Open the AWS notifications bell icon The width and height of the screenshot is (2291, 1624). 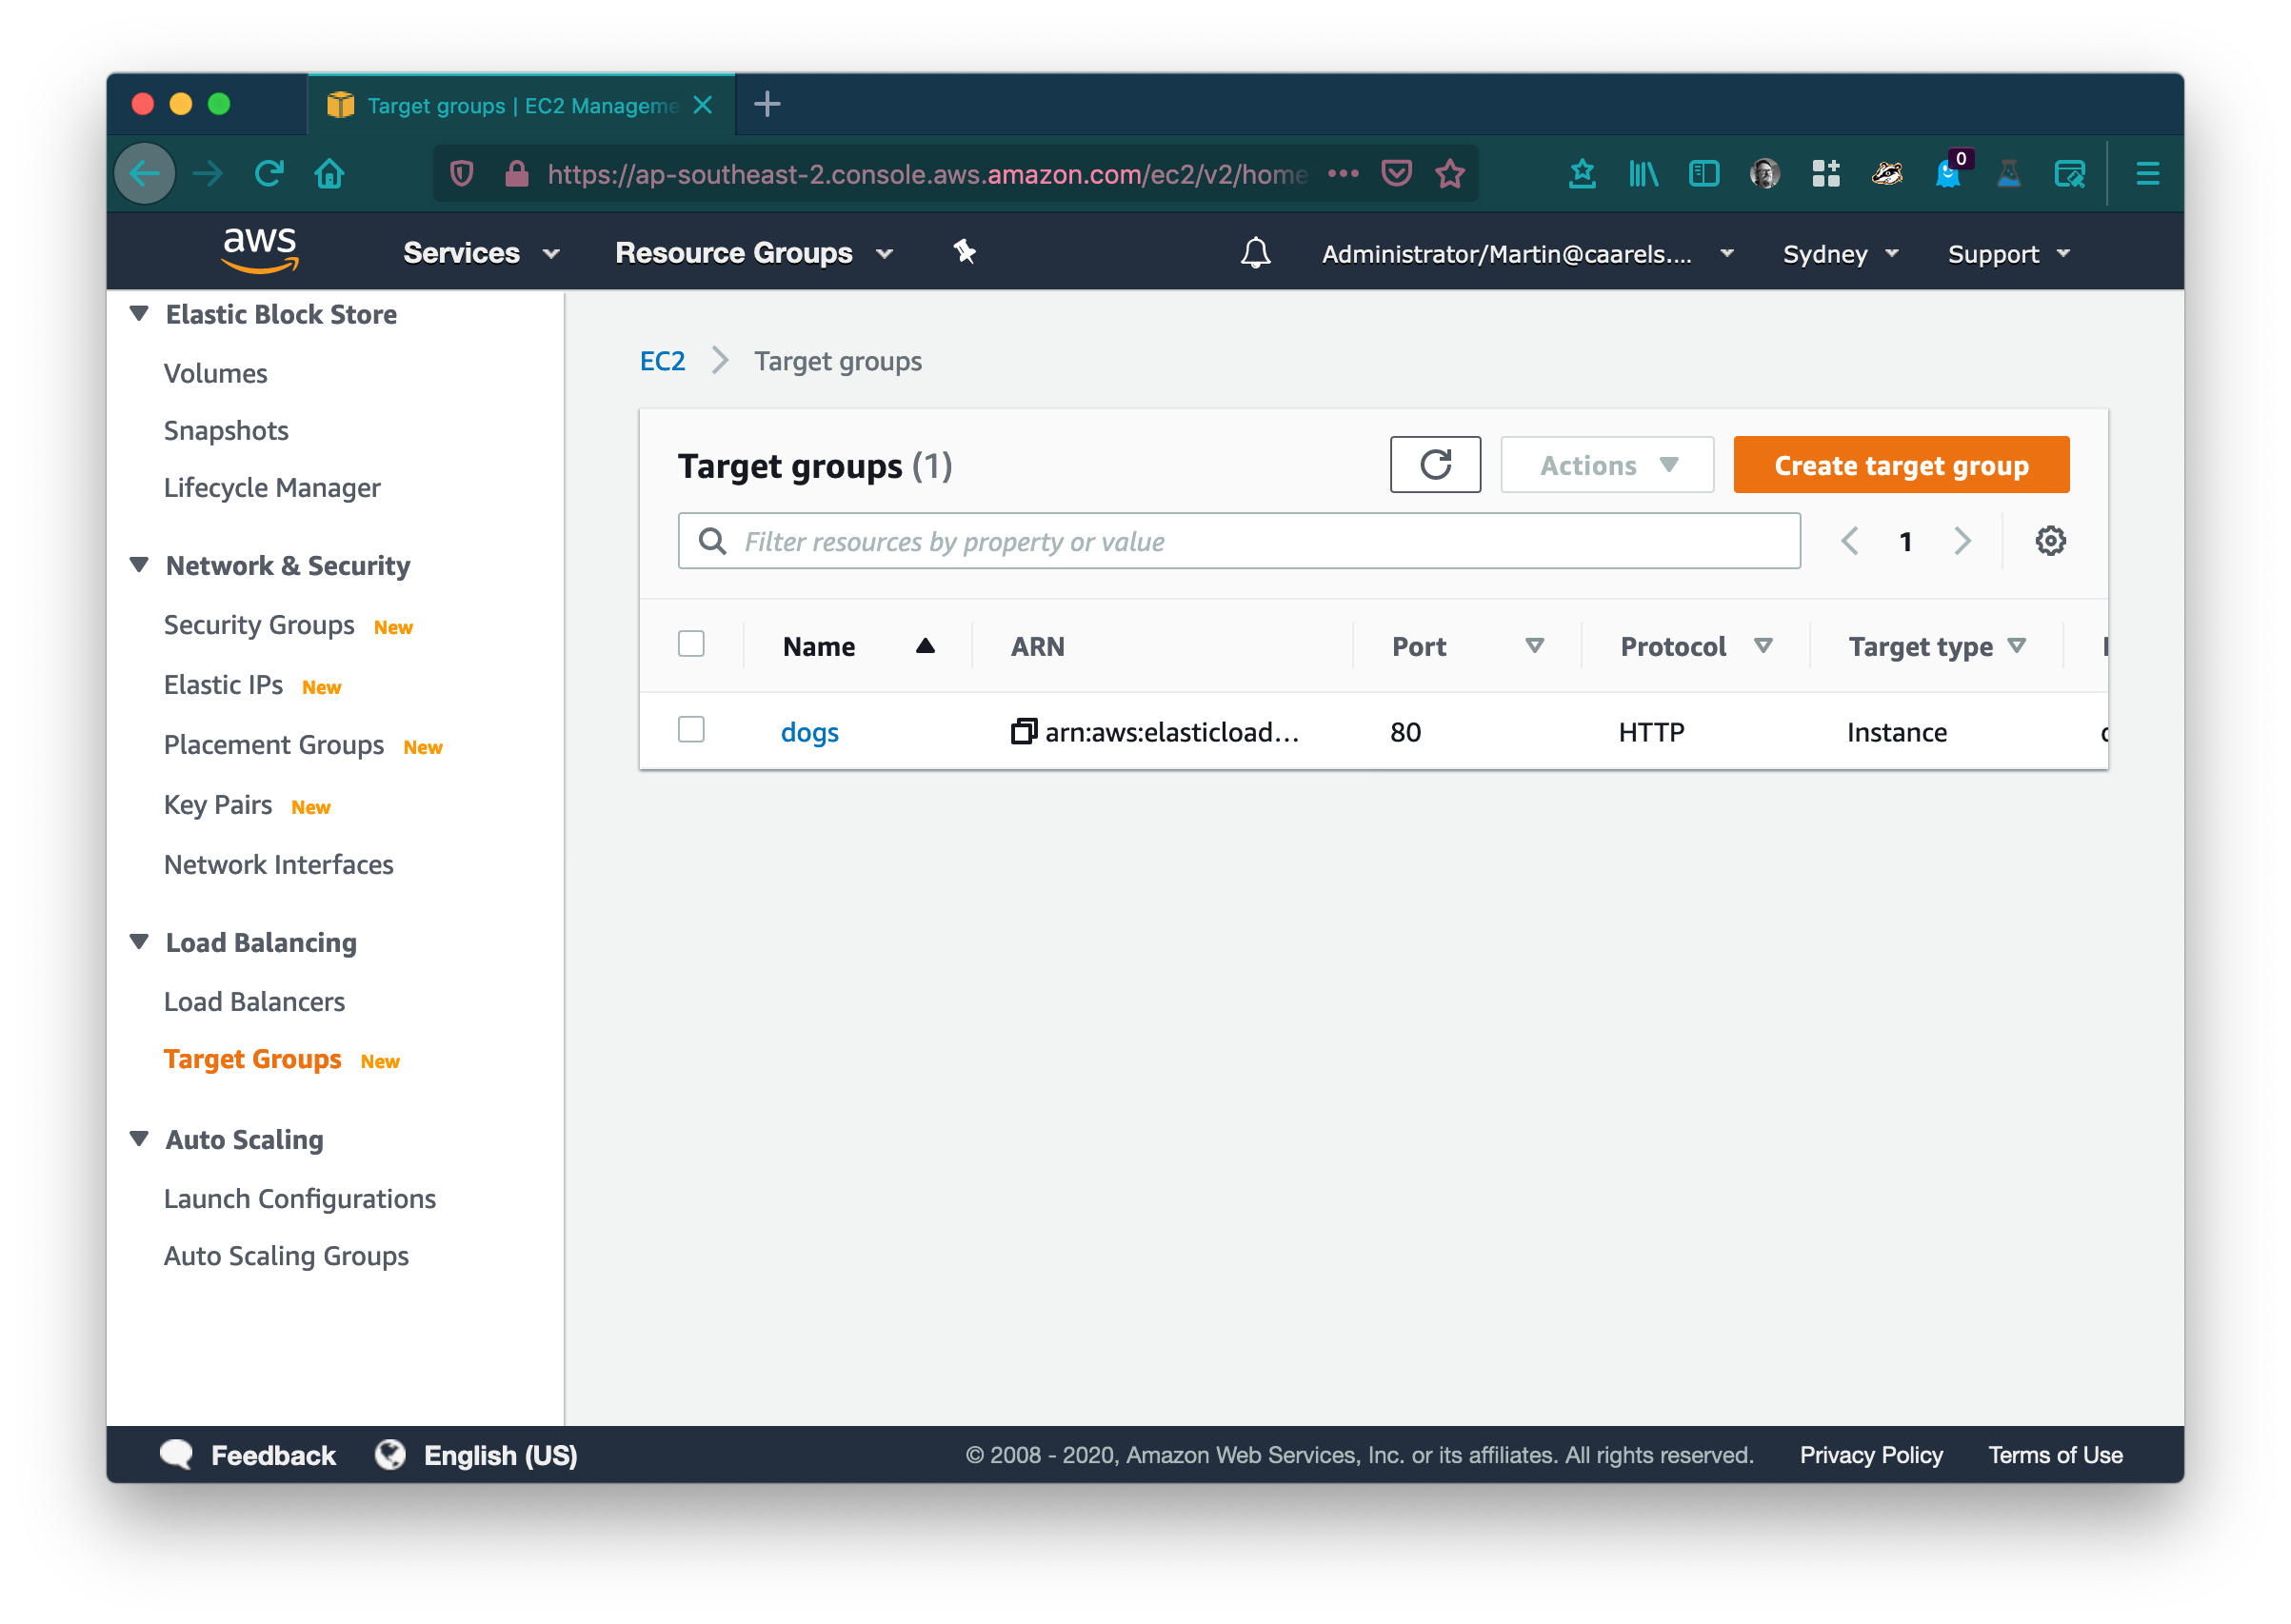(x=1256, y=253)
